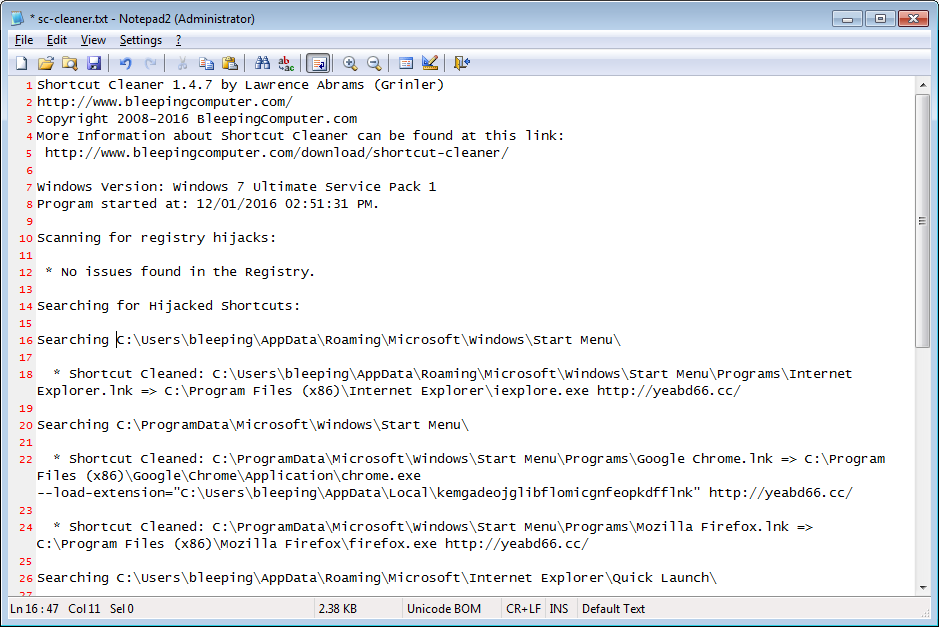Open the Select Scheme icon

click(405, 63)
